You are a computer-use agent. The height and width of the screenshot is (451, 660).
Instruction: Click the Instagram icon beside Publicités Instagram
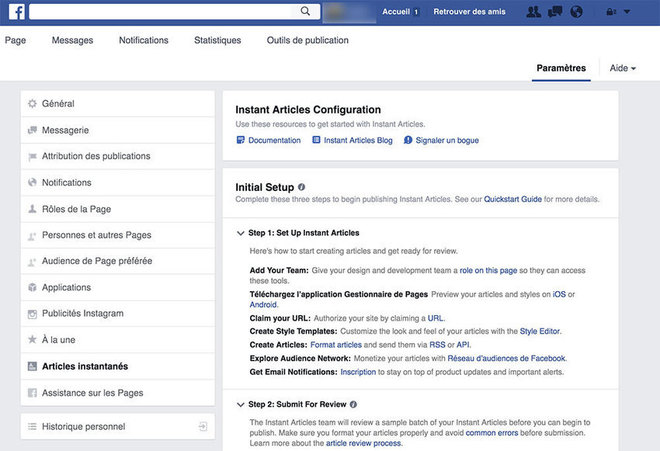click(32, 314)
